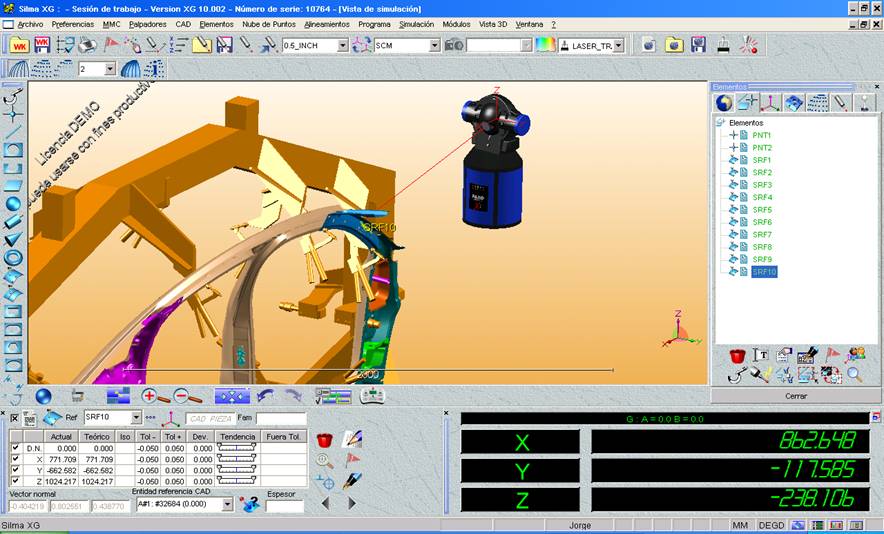
Task: Click the previous left arrow button in results panel
Action: tap(325, 503)
